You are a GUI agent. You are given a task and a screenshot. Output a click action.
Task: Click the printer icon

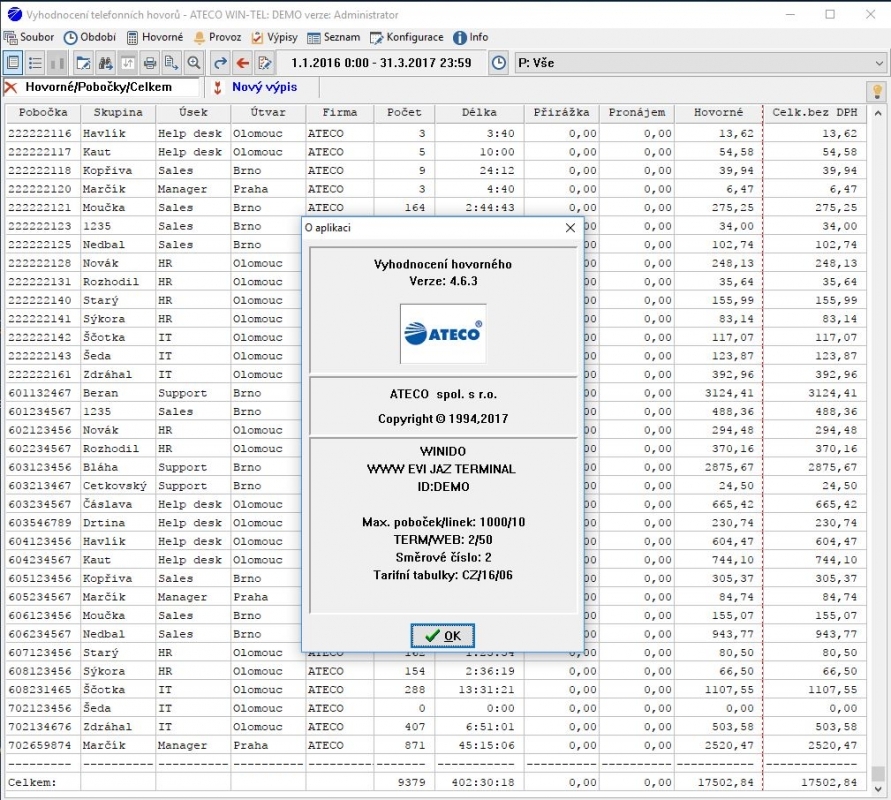150,62
